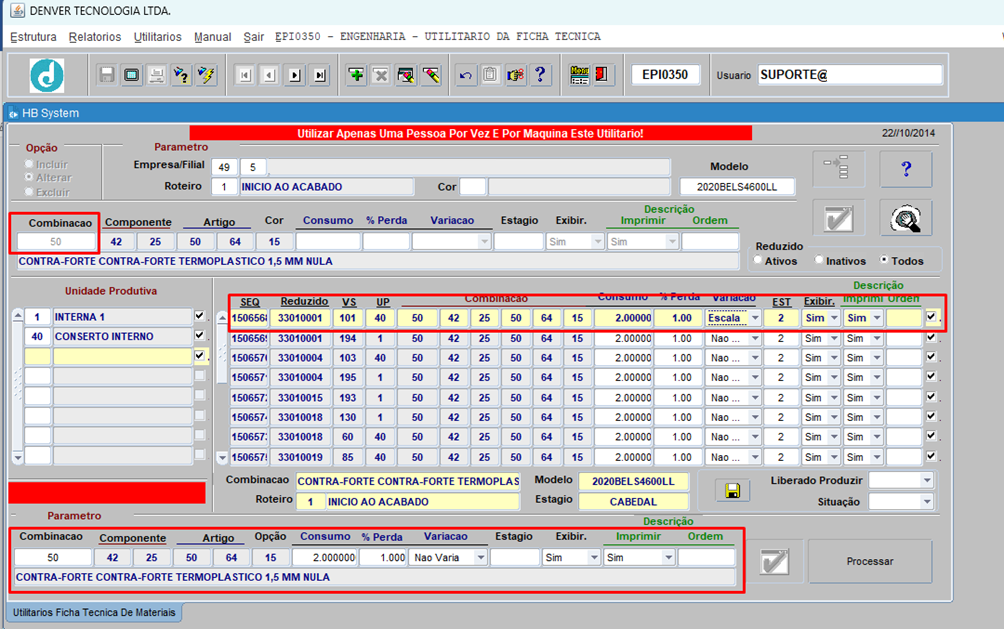Insert a new record with green plus

[356, 75]
